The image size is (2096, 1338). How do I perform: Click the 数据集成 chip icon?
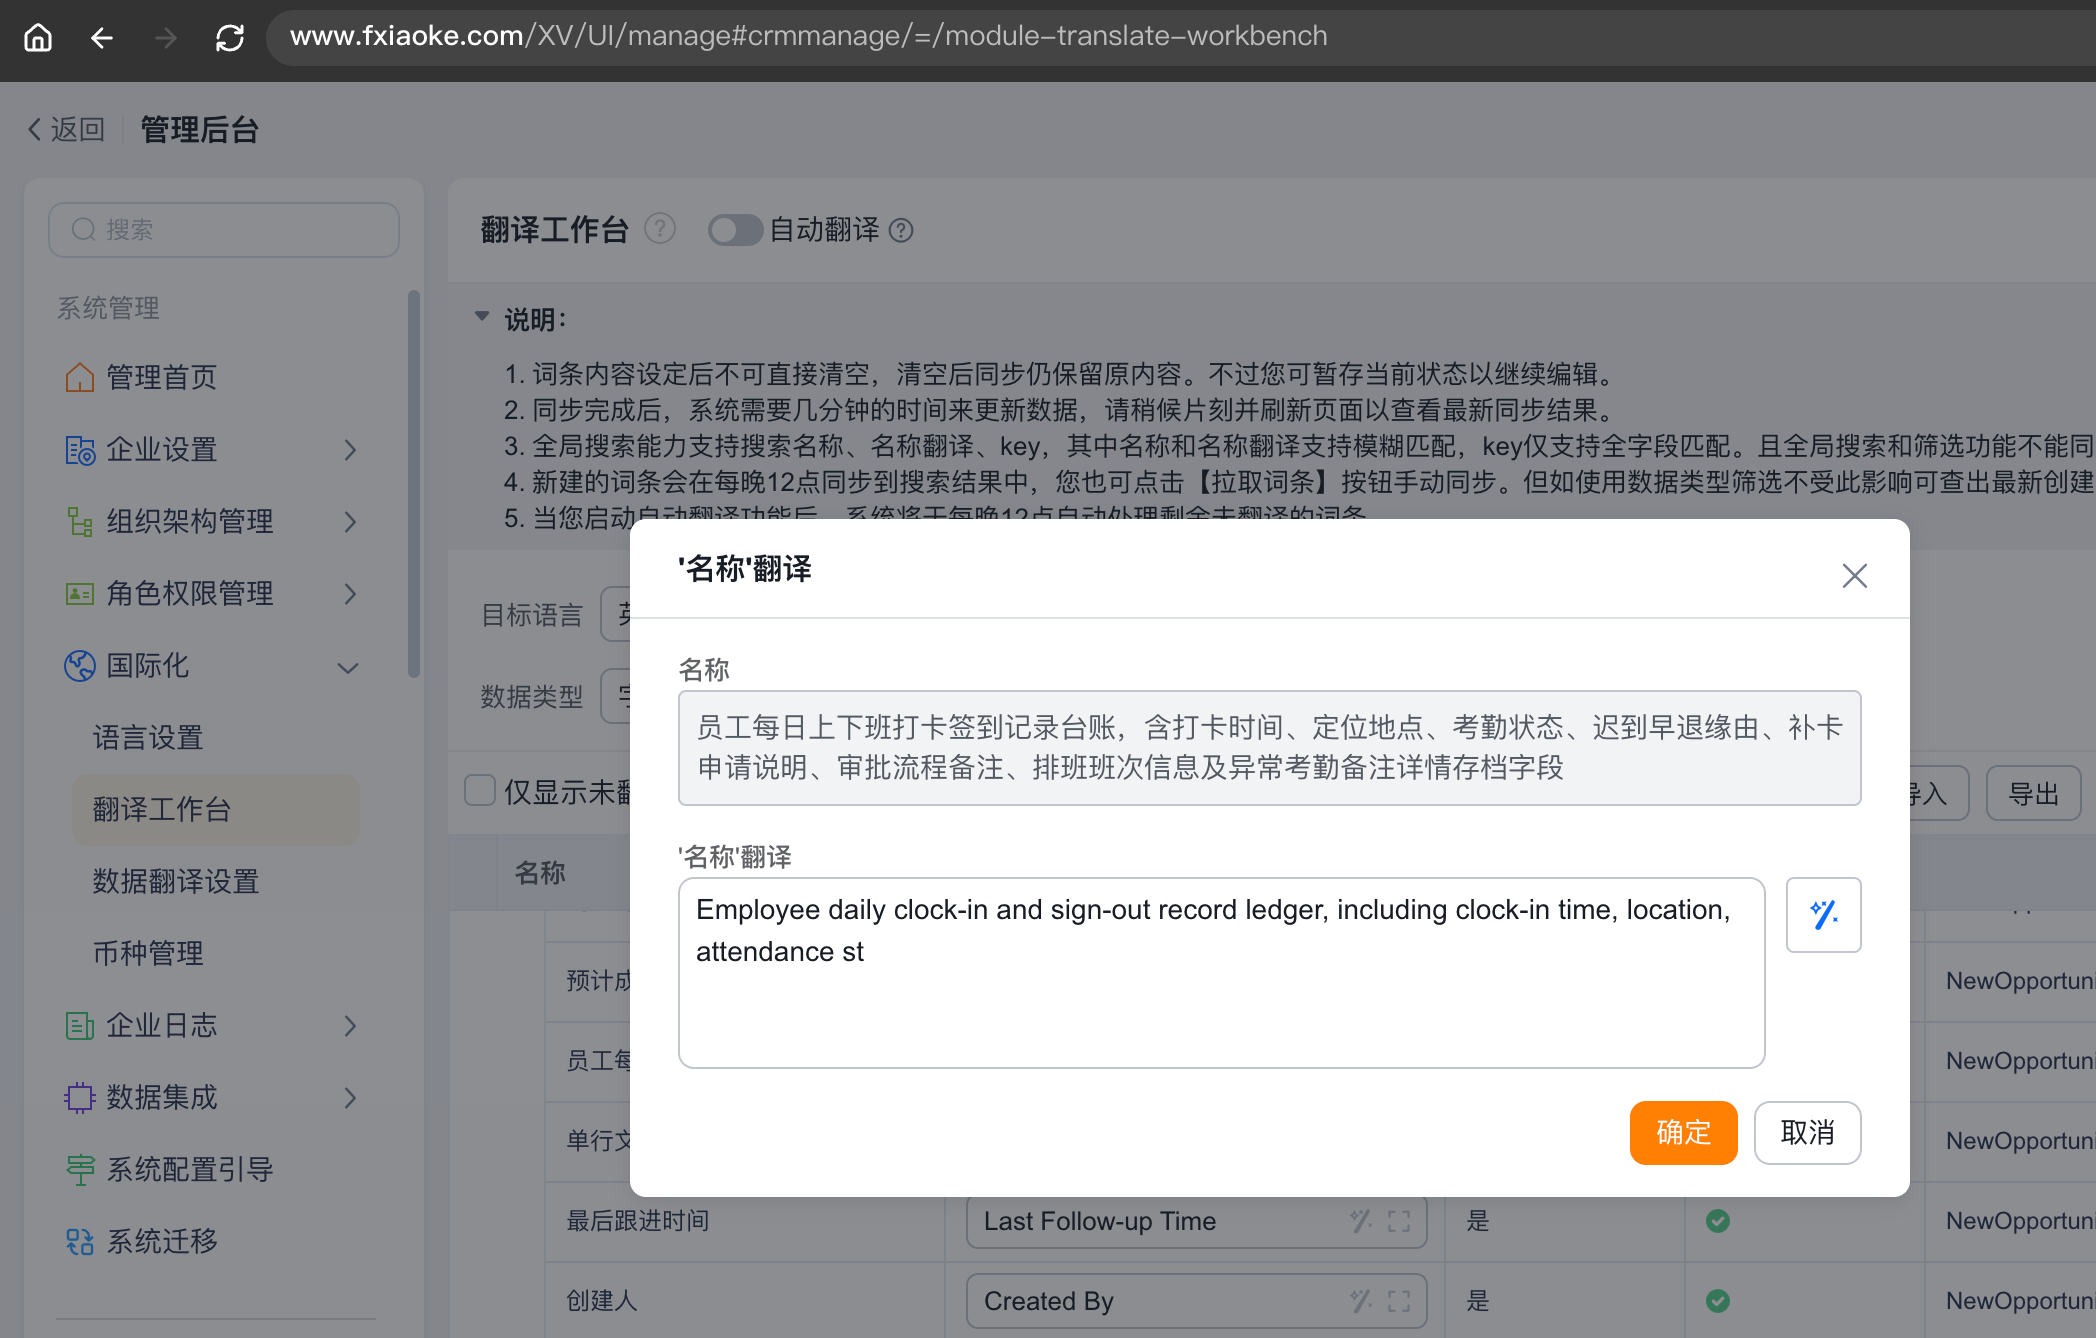pos(80,1098)
